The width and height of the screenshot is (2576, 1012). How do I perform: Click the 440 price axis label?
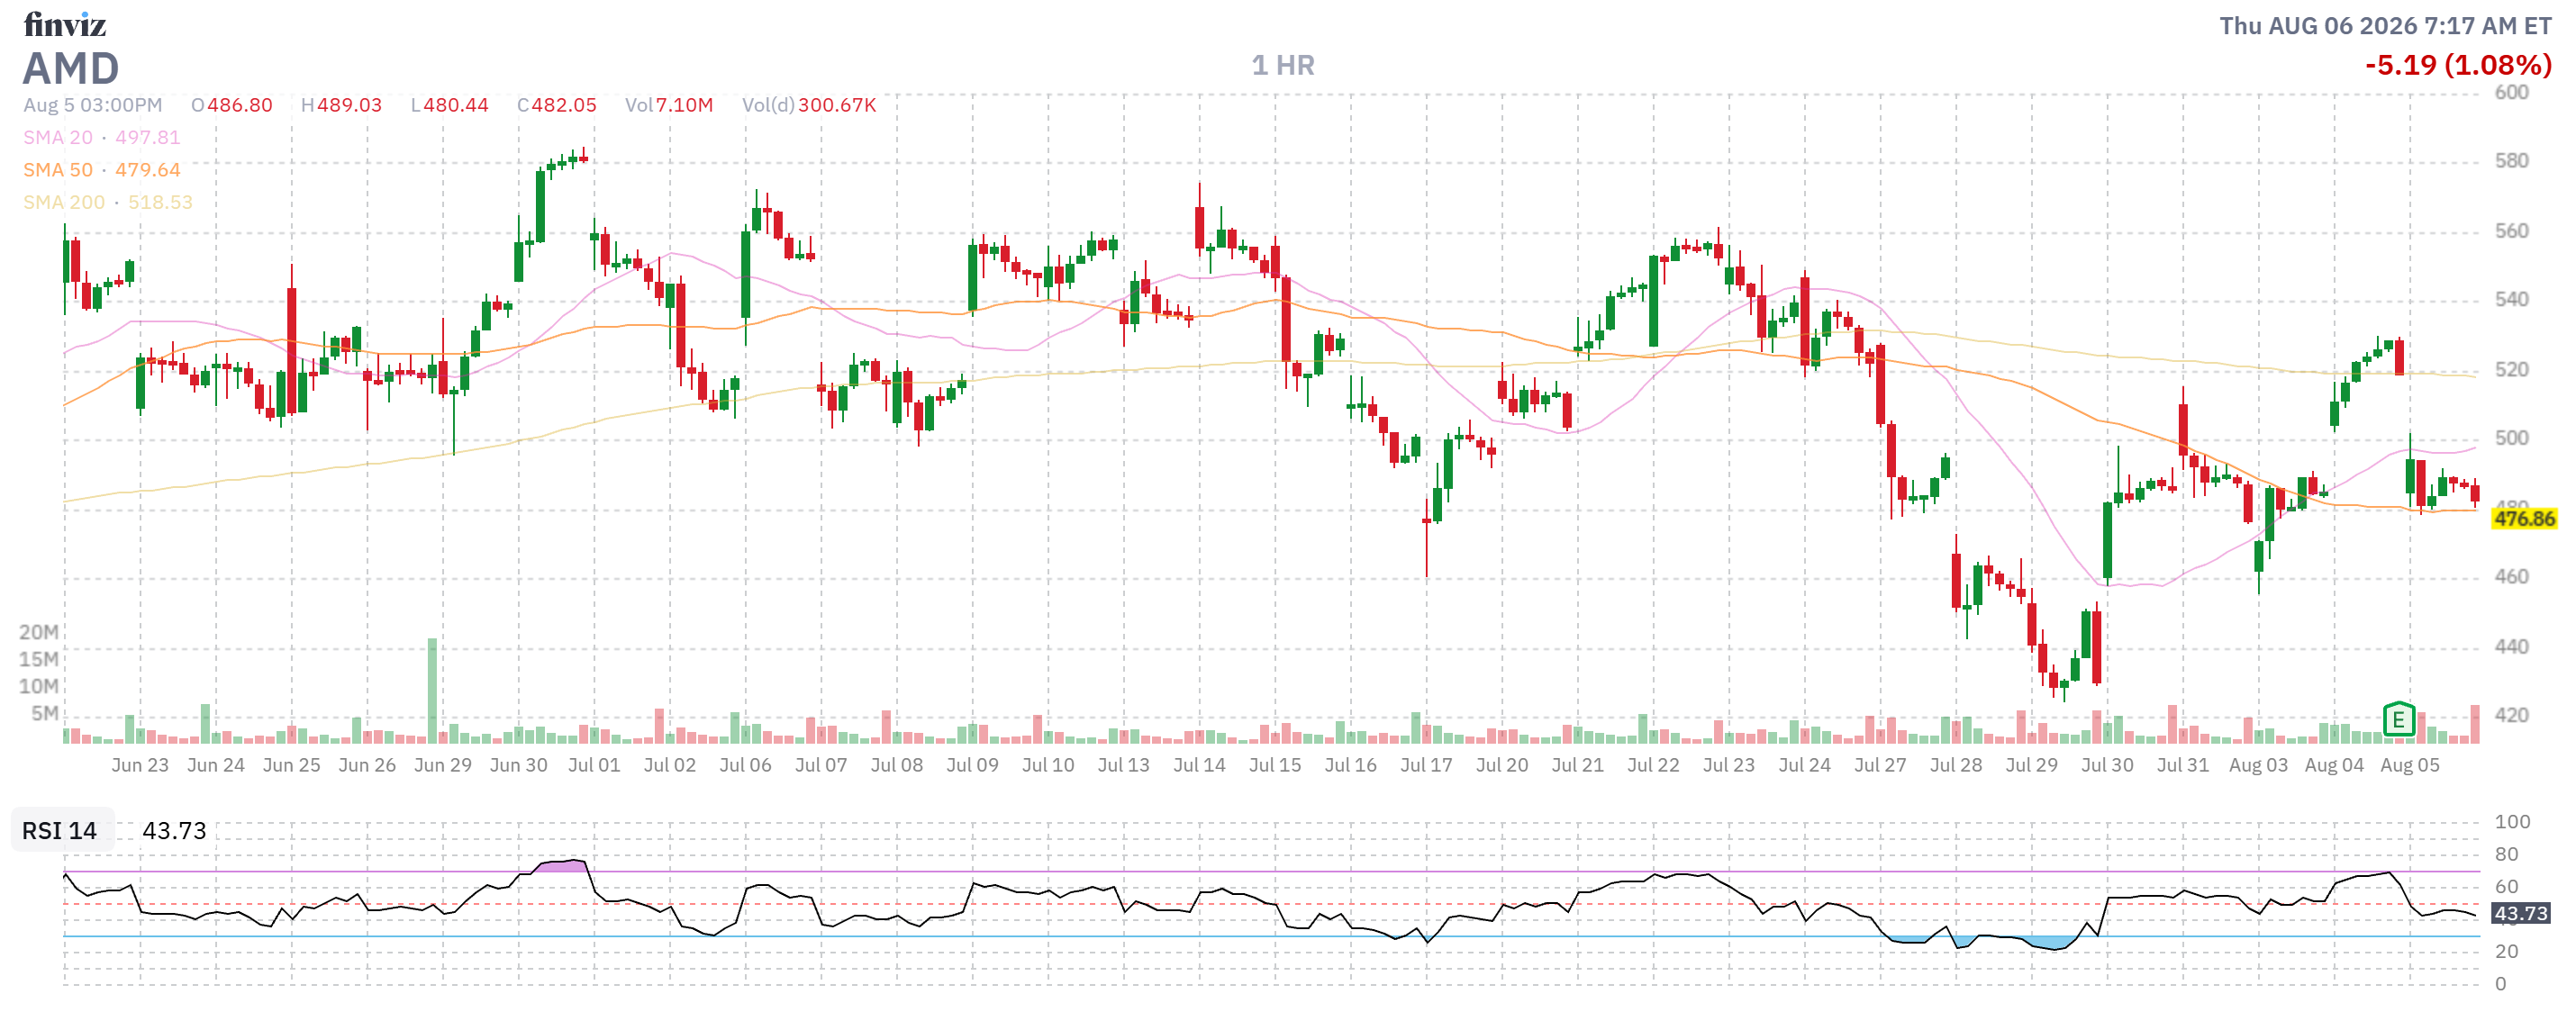2512,646
